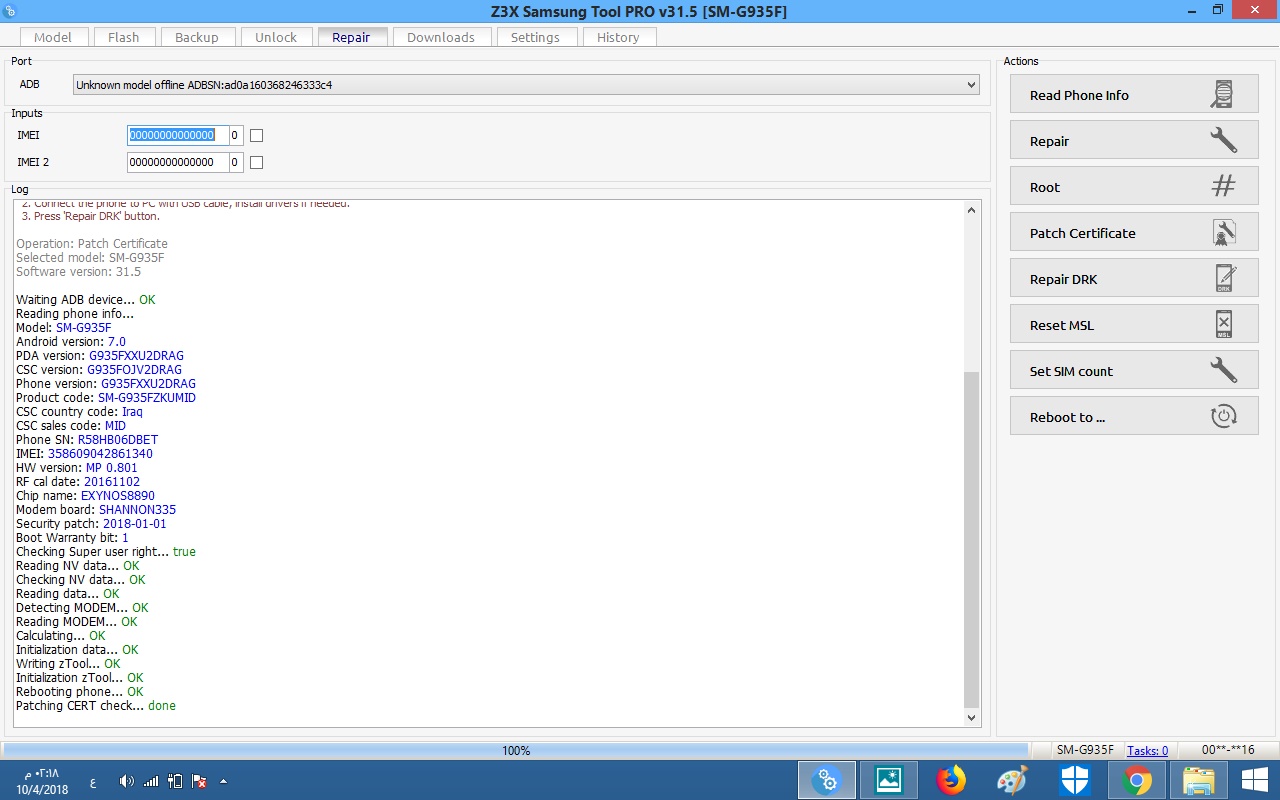Click the 00**-**16 status entry
The image size is (1280, 800).
(x=1228, y=750)
